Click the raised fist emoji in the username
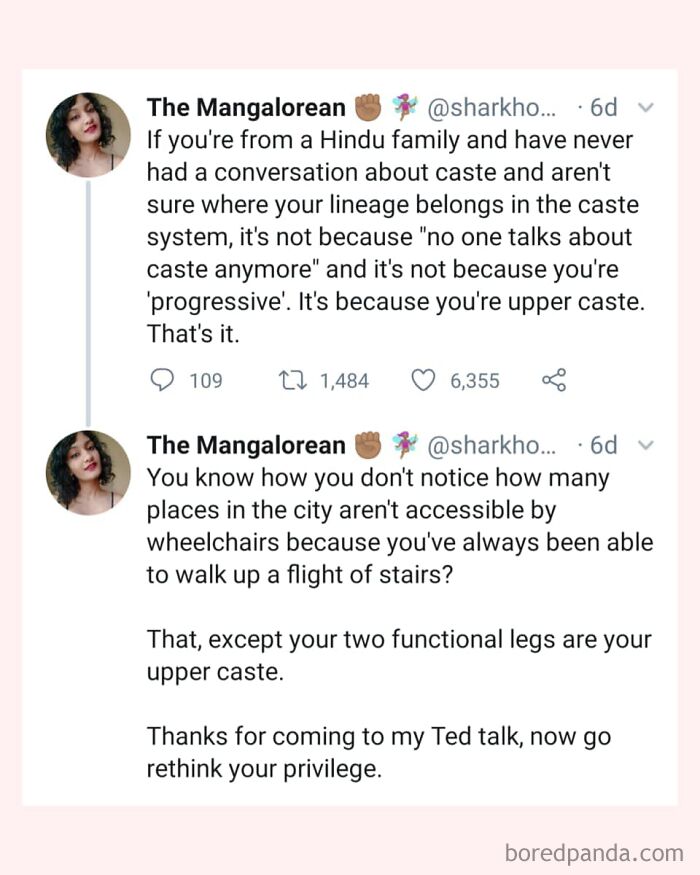700x875 pixels. pos(370,107)
